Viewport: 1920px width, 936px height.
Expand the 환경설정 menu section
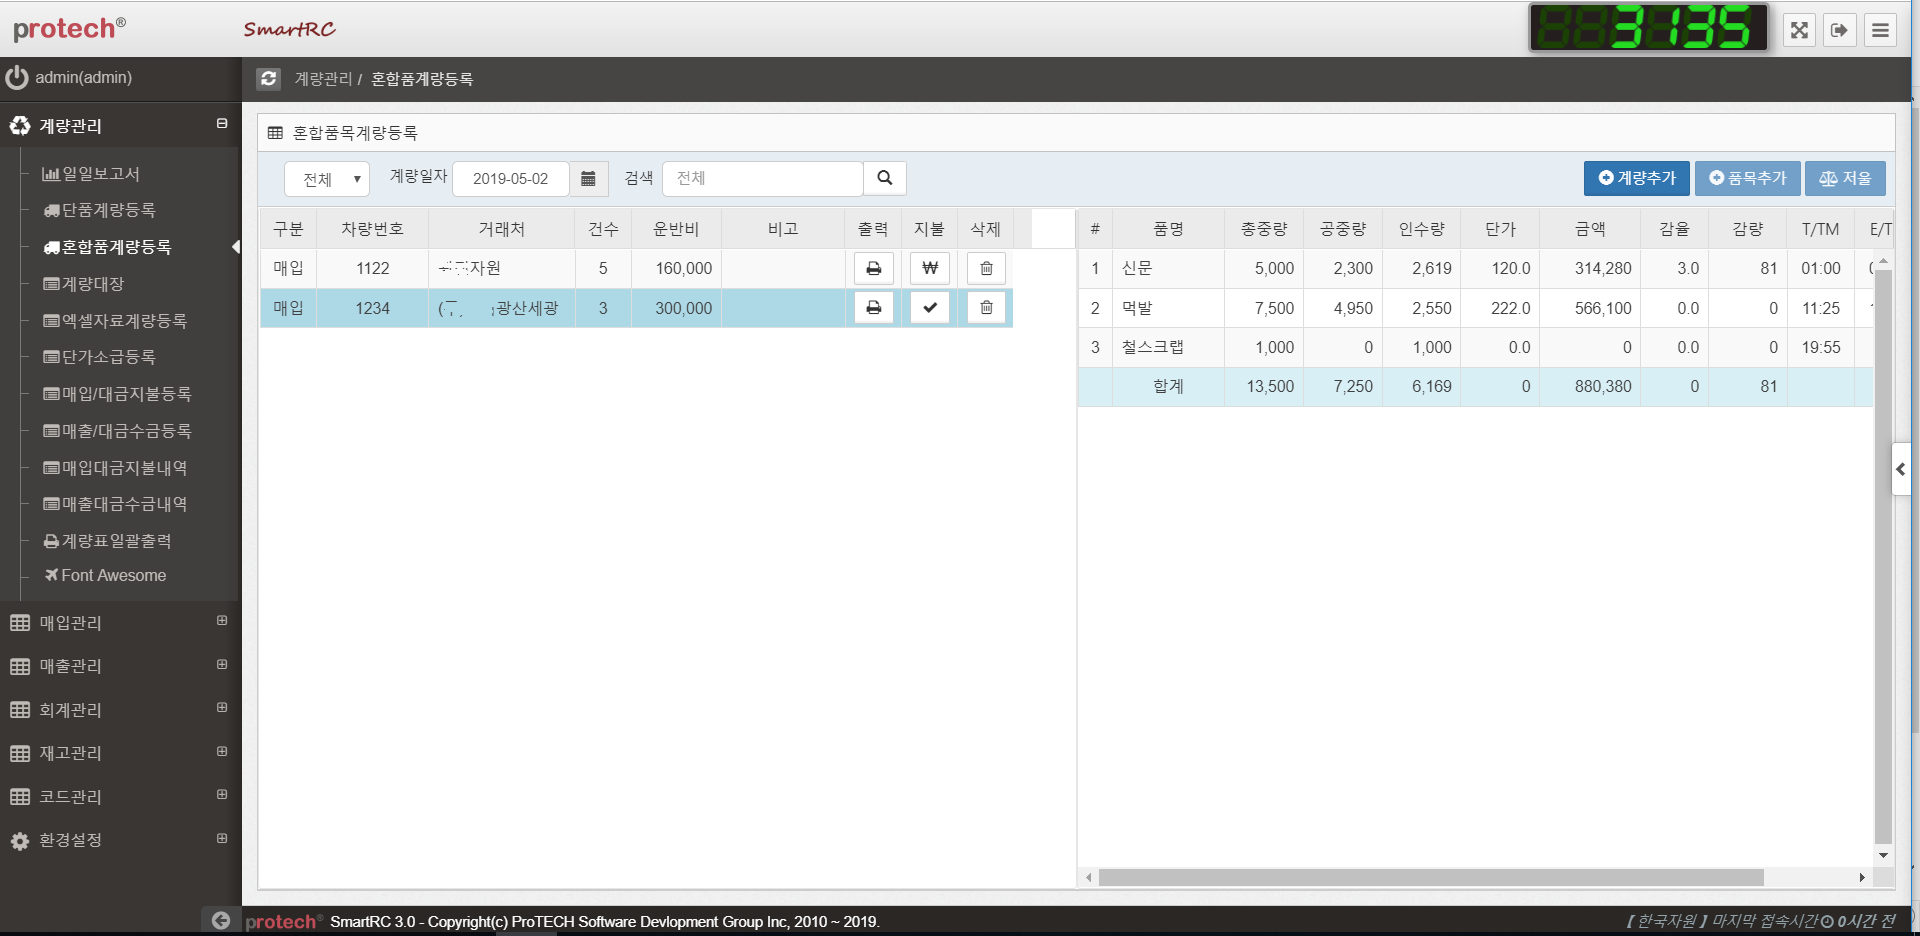pyautogui.click(x=70, y=840)
